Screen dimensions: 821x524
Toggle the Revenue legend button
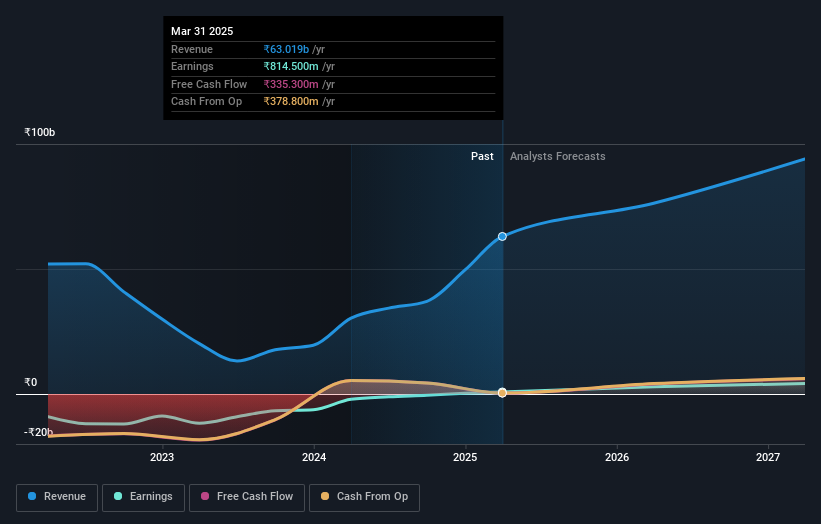57,497
